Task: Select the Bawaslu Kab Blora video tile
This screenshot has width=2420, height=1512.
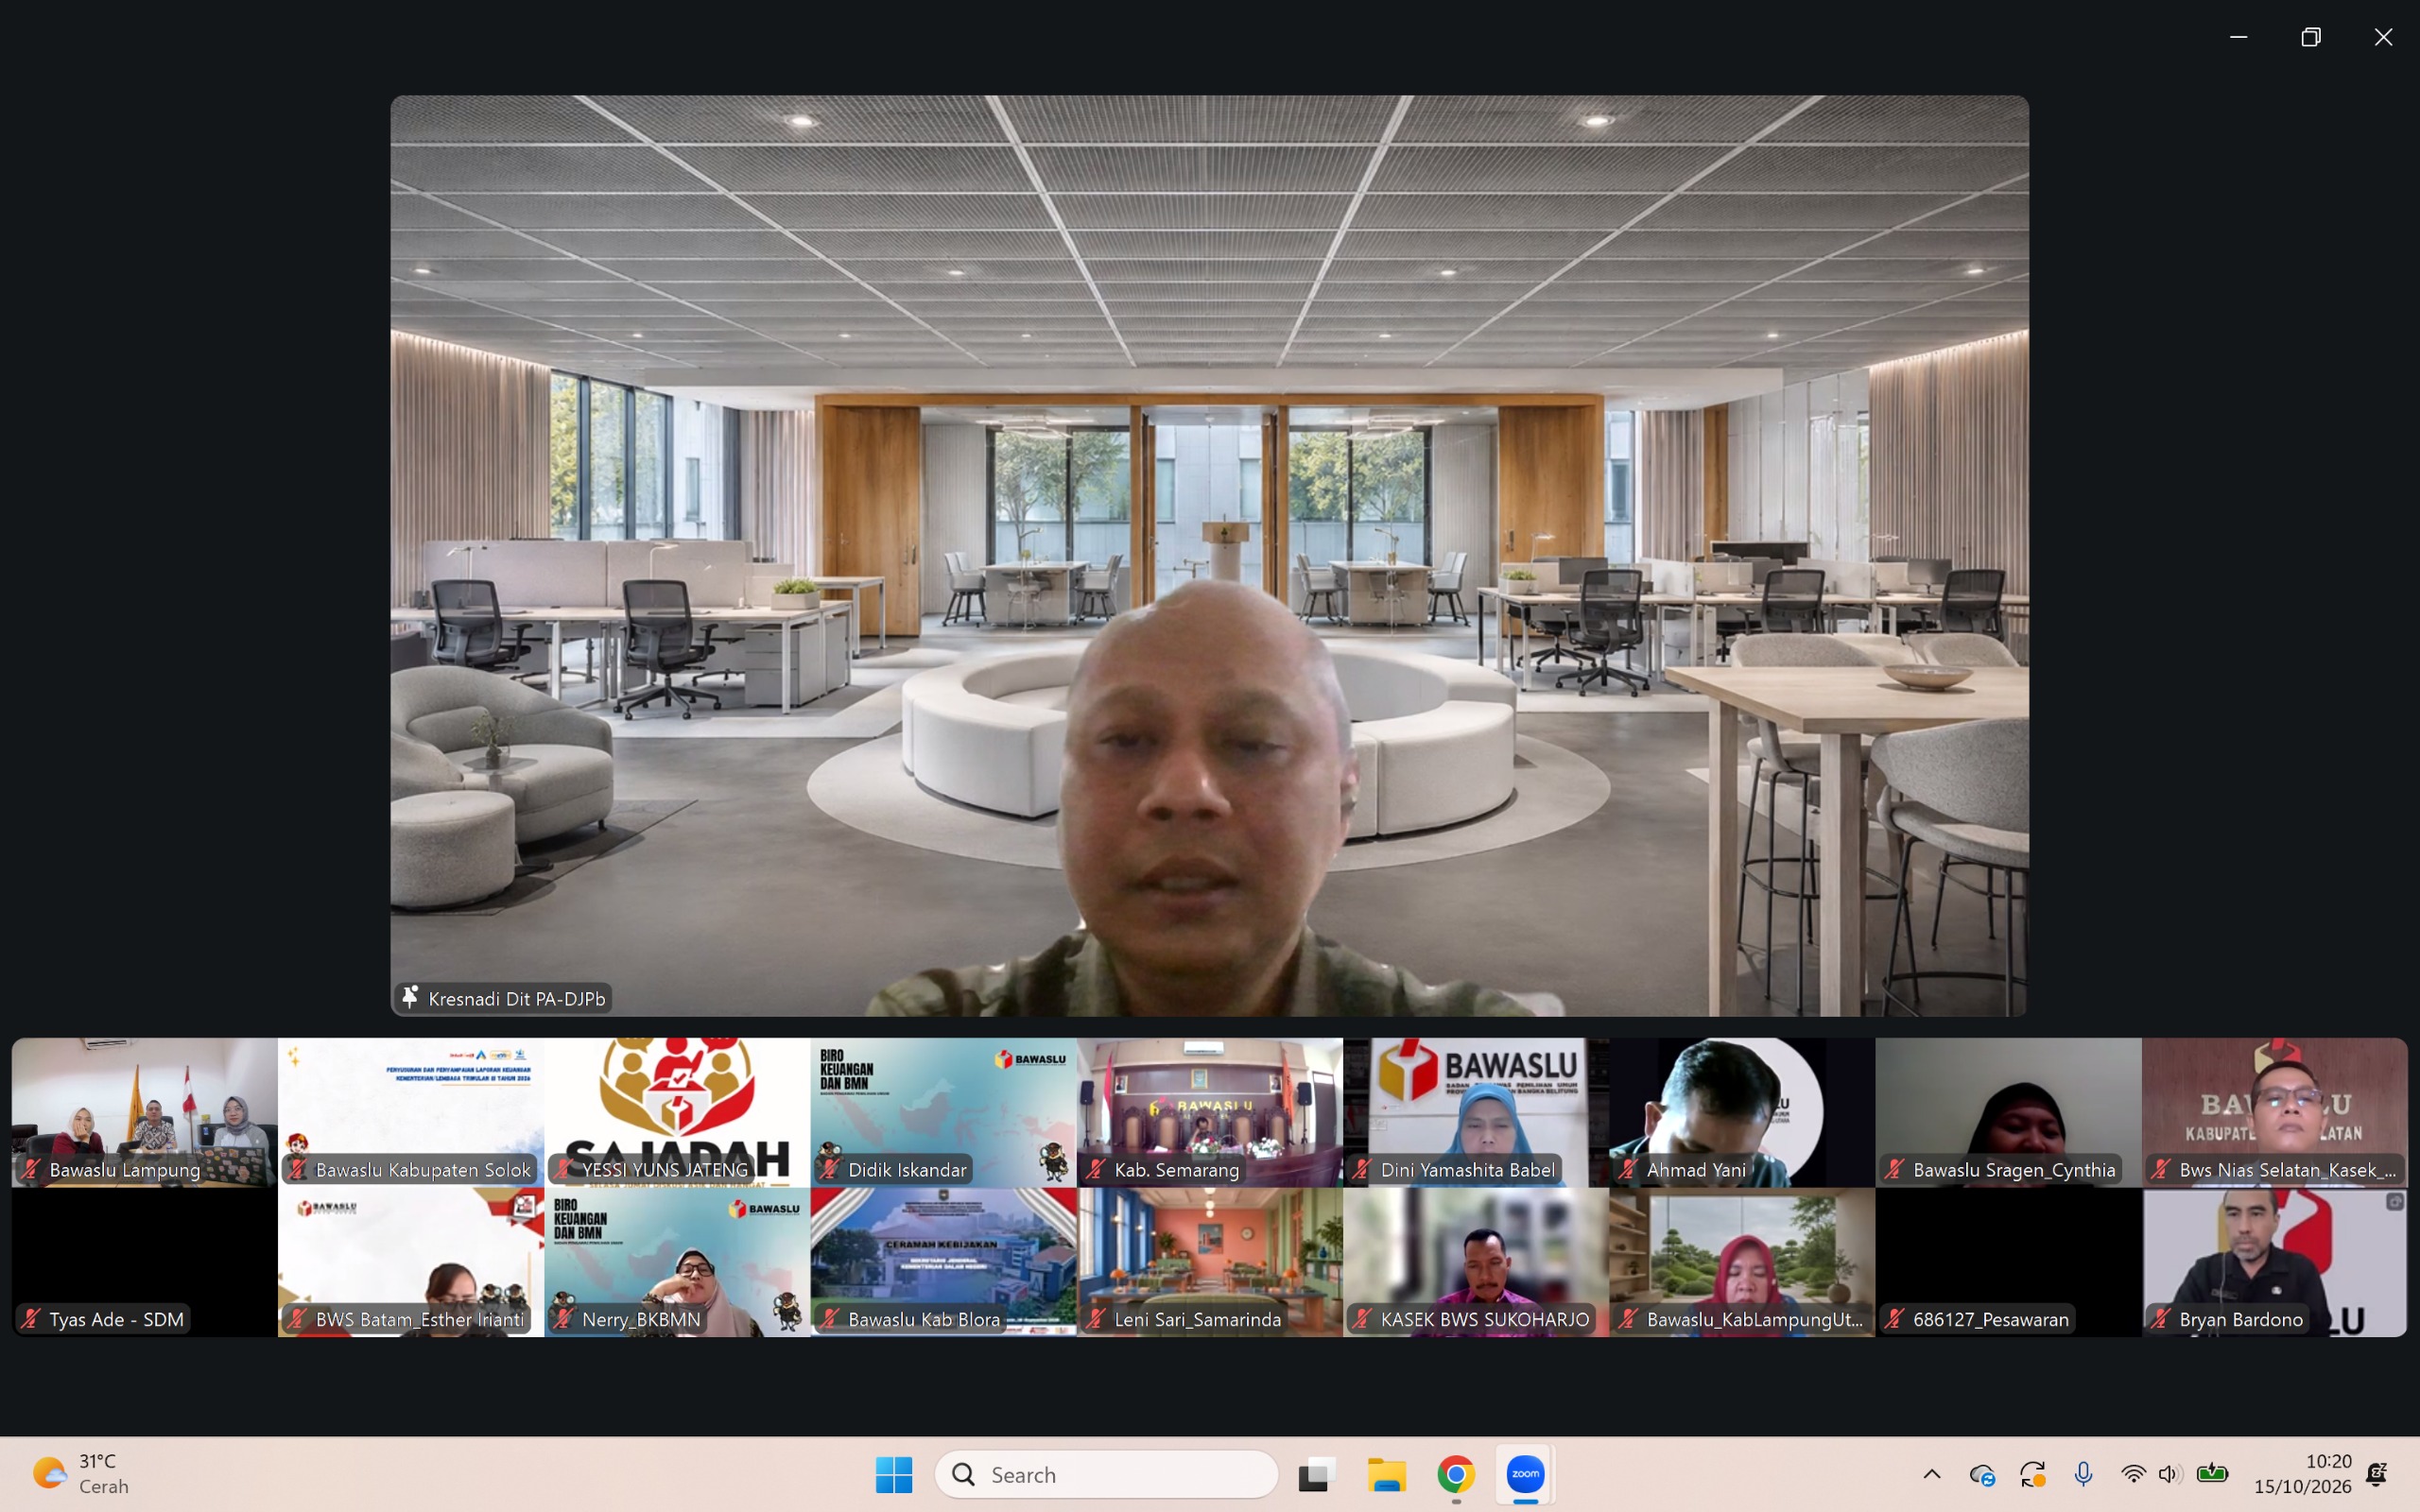Action: 943,1262
